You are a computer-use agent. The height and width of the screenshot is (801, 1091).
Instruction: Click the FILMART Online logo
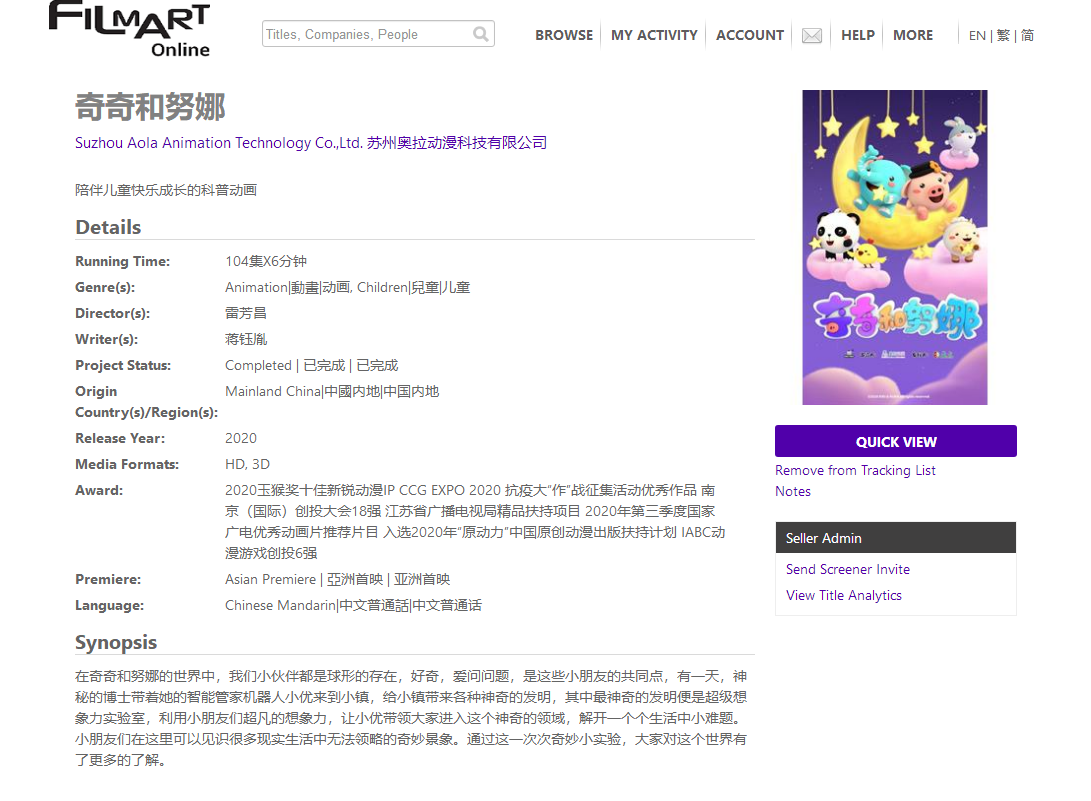pos(129,29)
